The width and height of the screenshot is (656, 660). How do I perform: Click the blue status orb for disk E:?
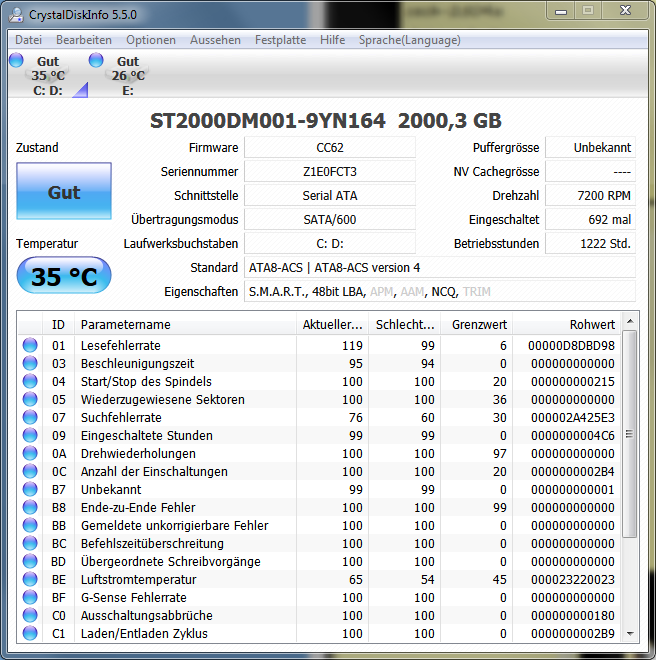96,60
